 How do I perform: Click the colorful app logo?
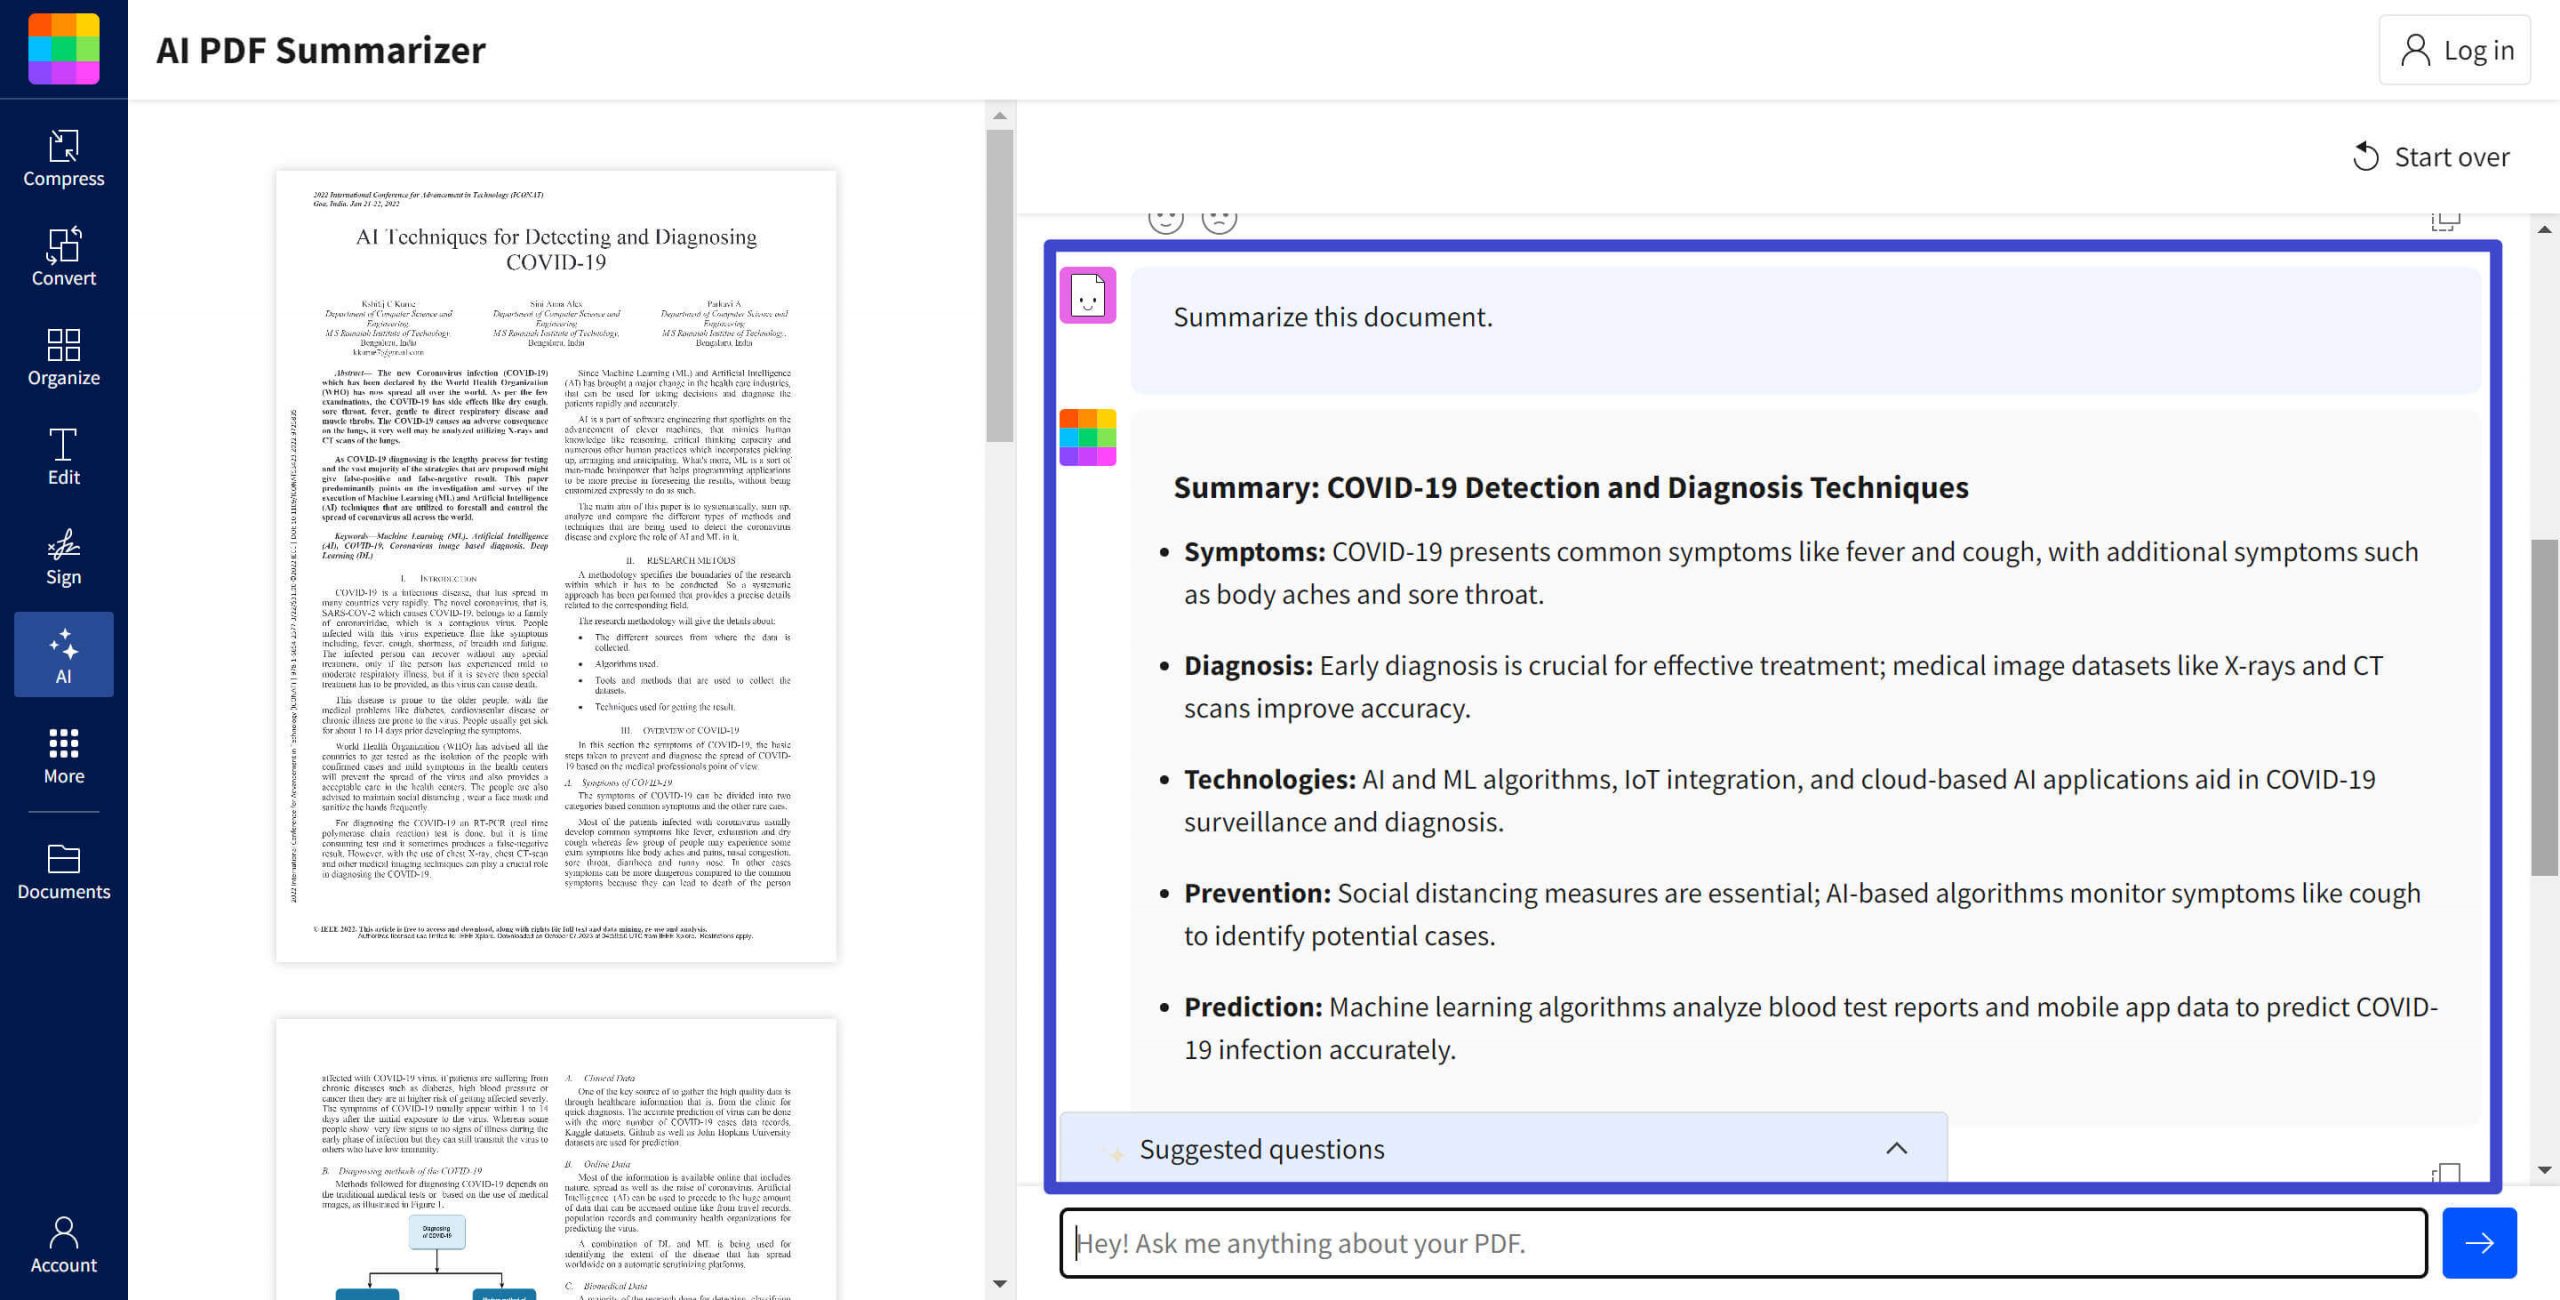click(63, 48)
